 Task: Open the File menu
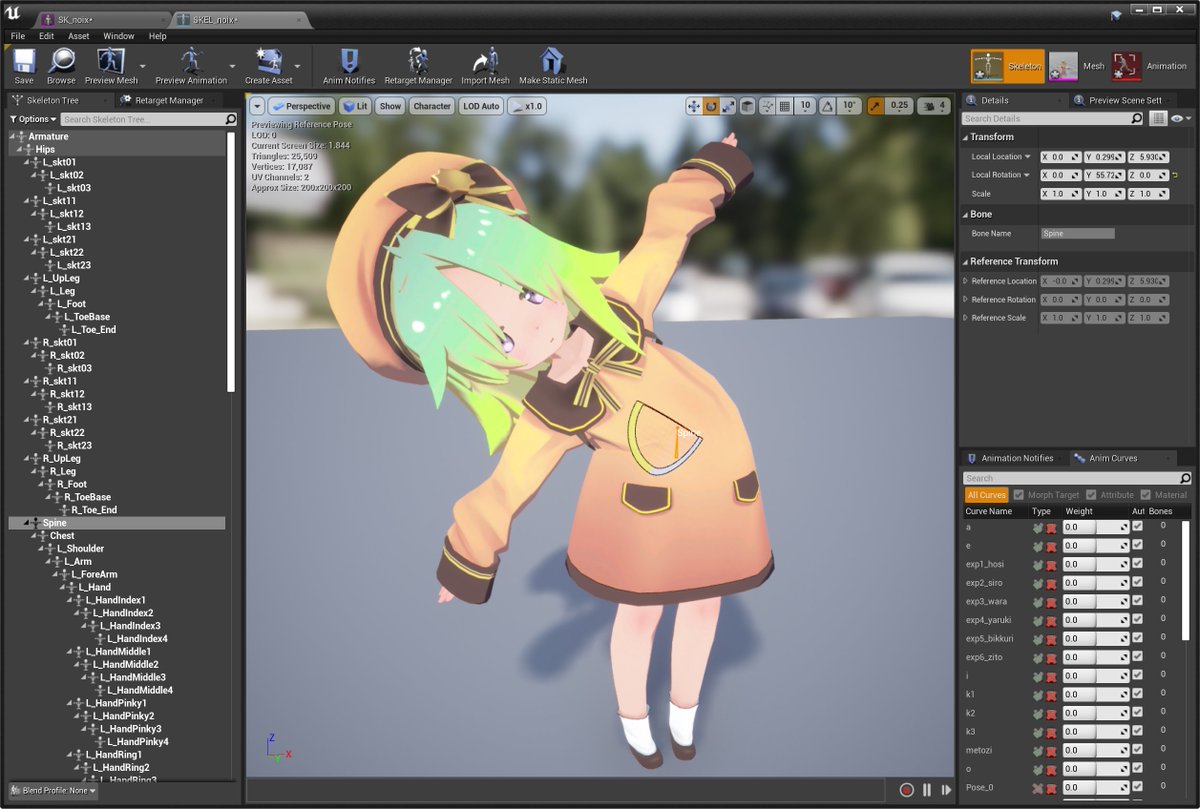[18, 36]
